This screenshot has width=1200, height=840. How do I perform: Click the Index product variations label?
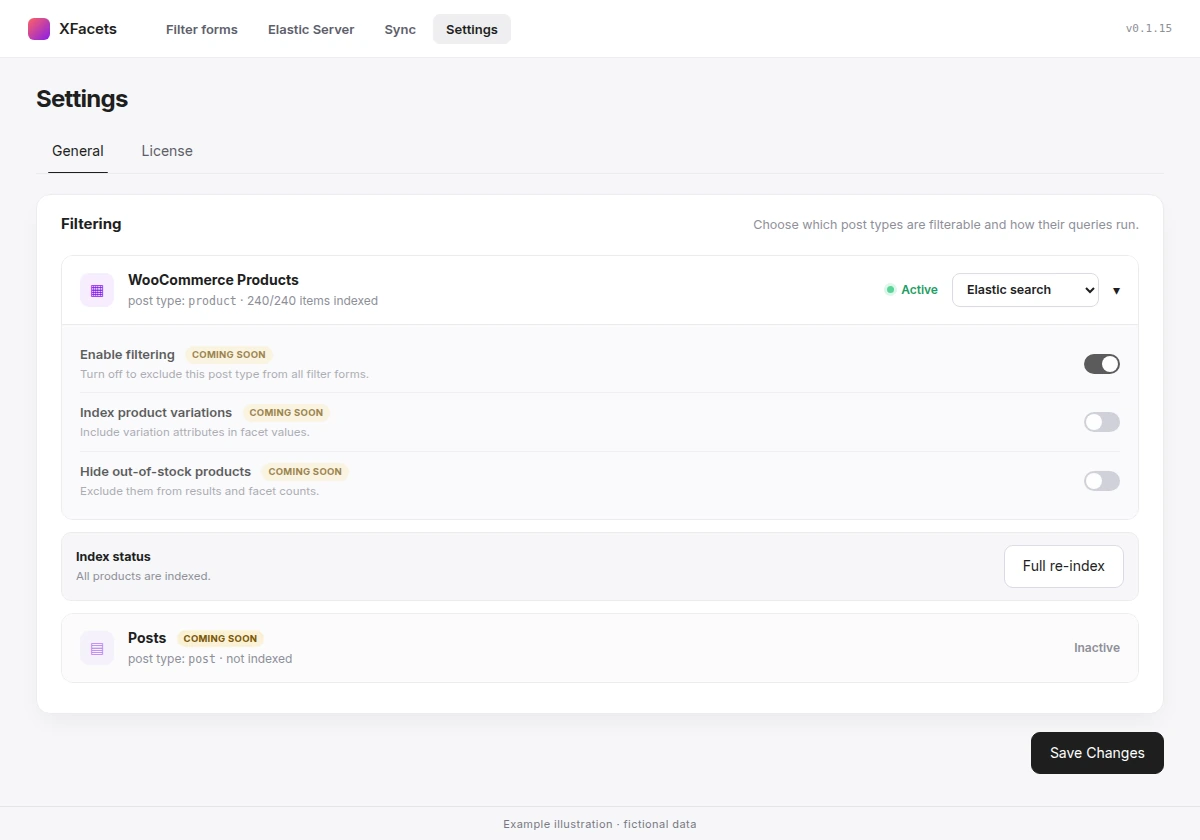[156, 413]
